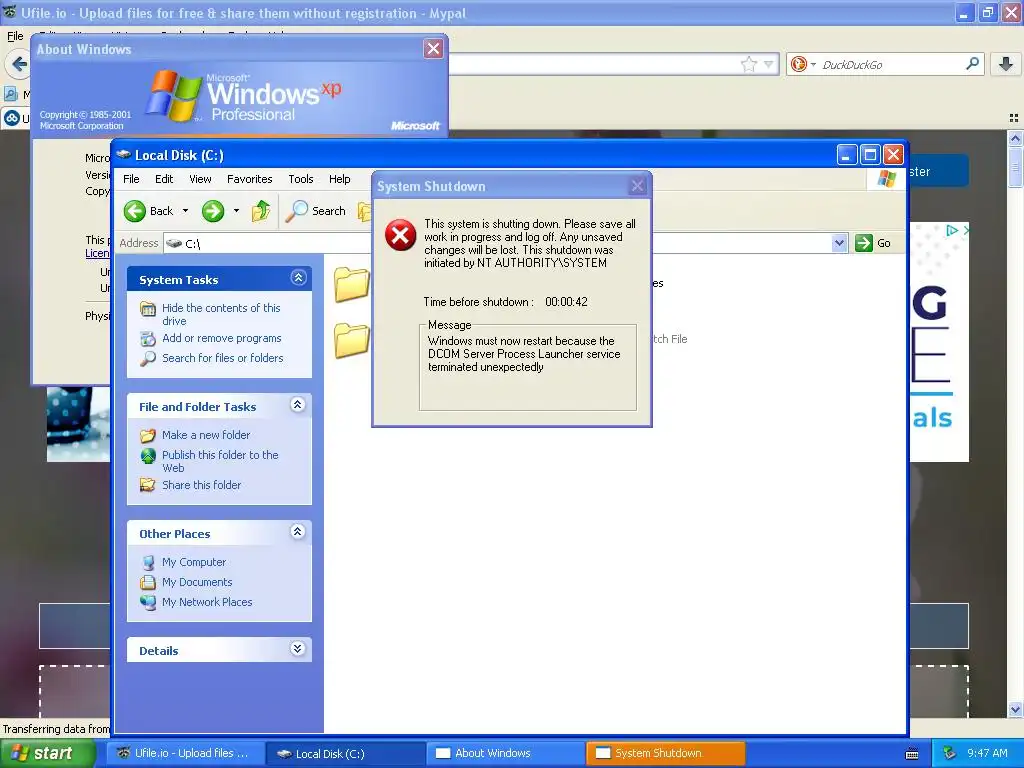Image resolution: width=1024 pixels, height=768 pixels.
Task: Click the Up folder icon in toolbar
Action: coord(261,211)
